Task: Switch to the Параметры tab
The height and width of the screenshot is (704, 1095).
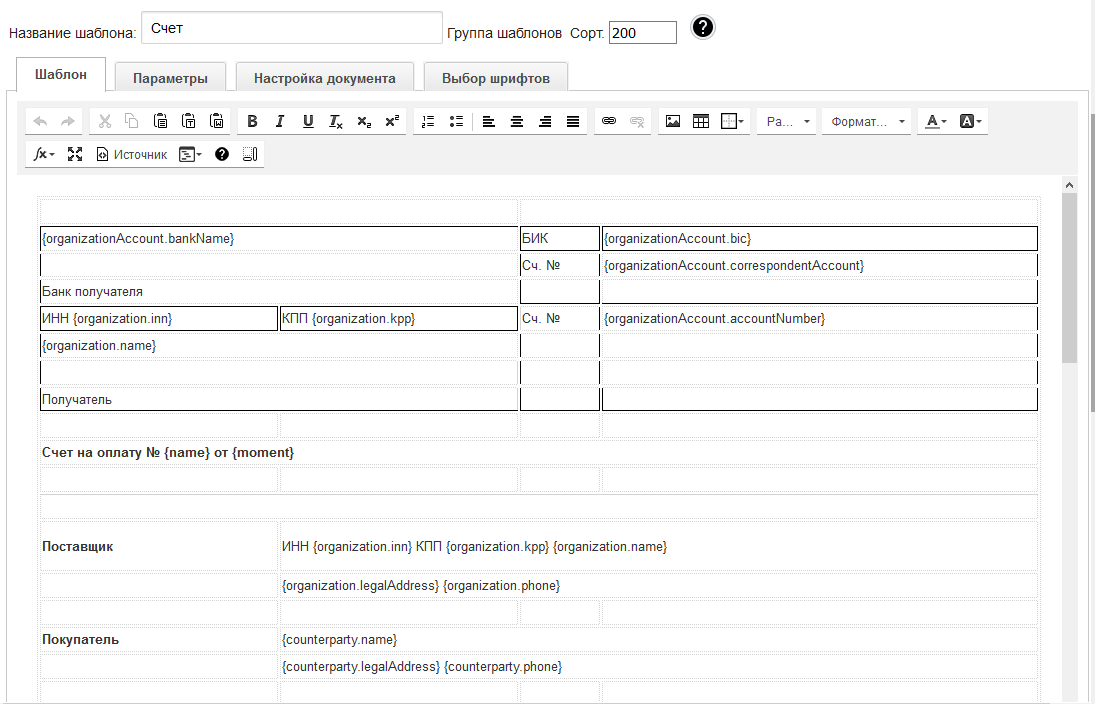Action: tap(170, 78)
